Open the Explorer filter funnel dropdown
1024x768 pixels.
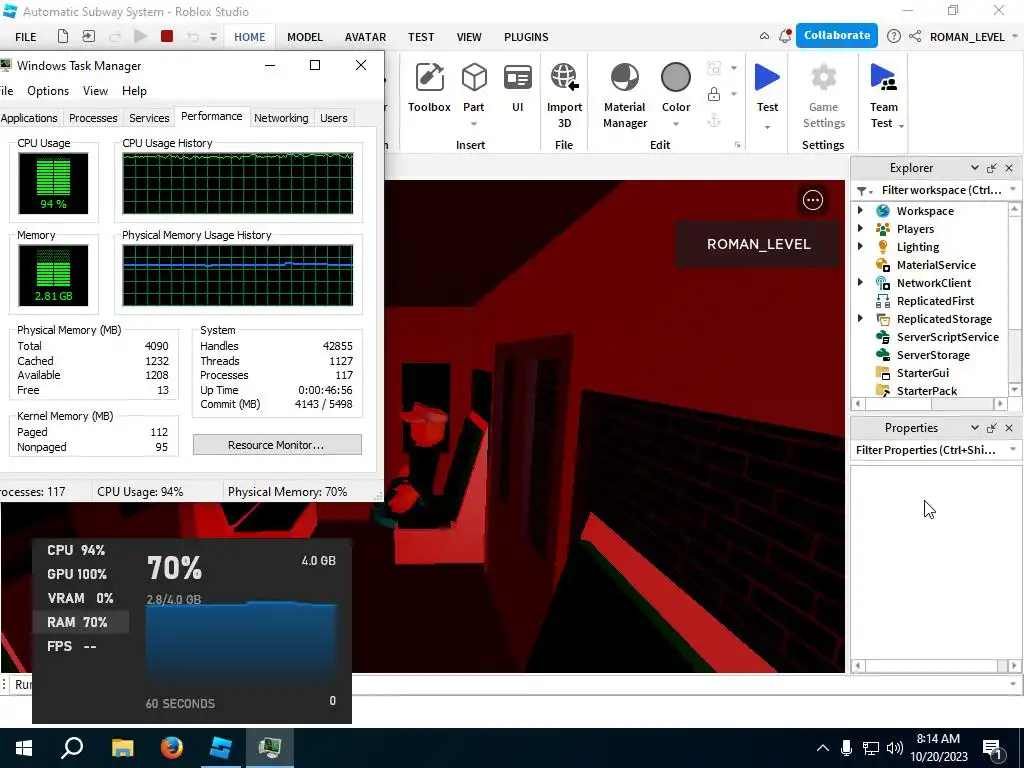[x=865, y=191]
